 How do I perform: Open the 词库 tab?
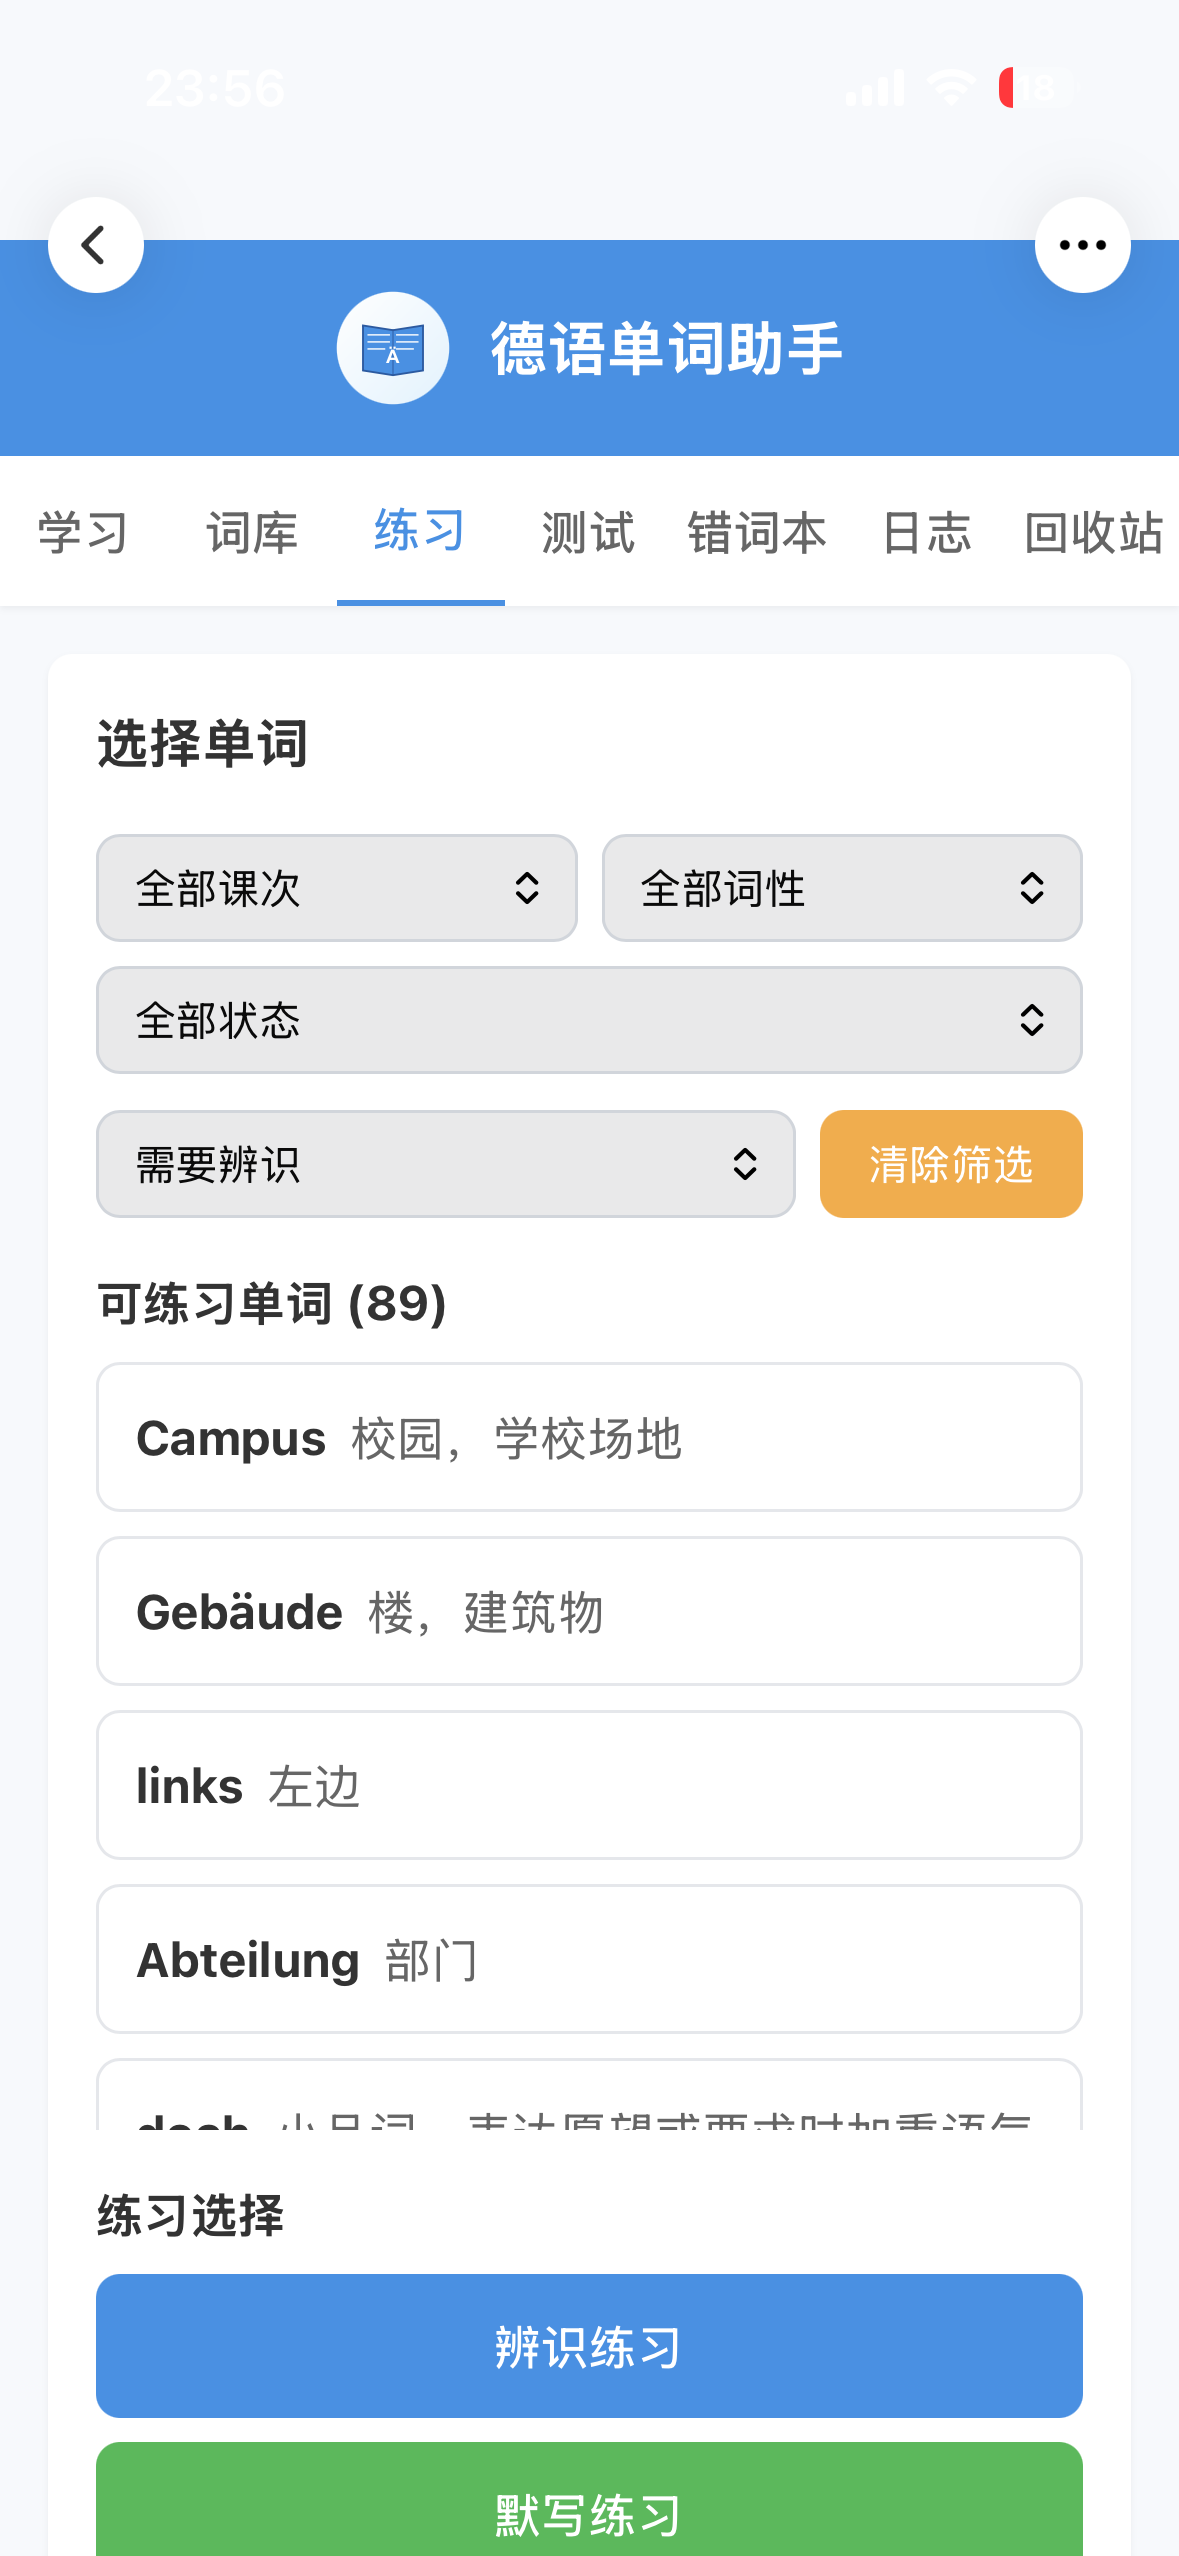tap(252, 532)
